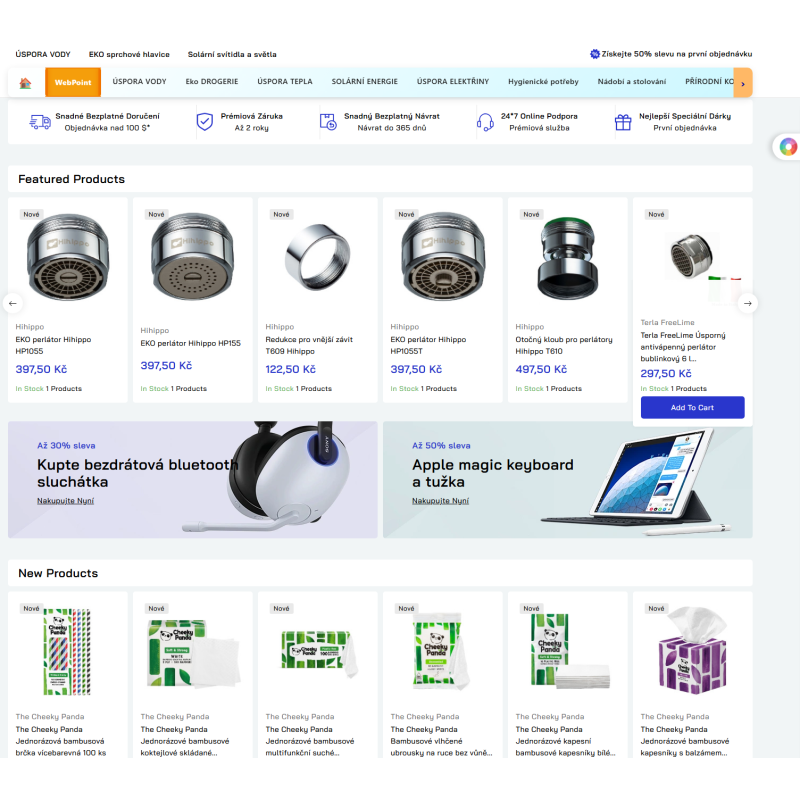Click the headset online support icon
Viewport: 800px width, 800px height.
pos(485,122)
